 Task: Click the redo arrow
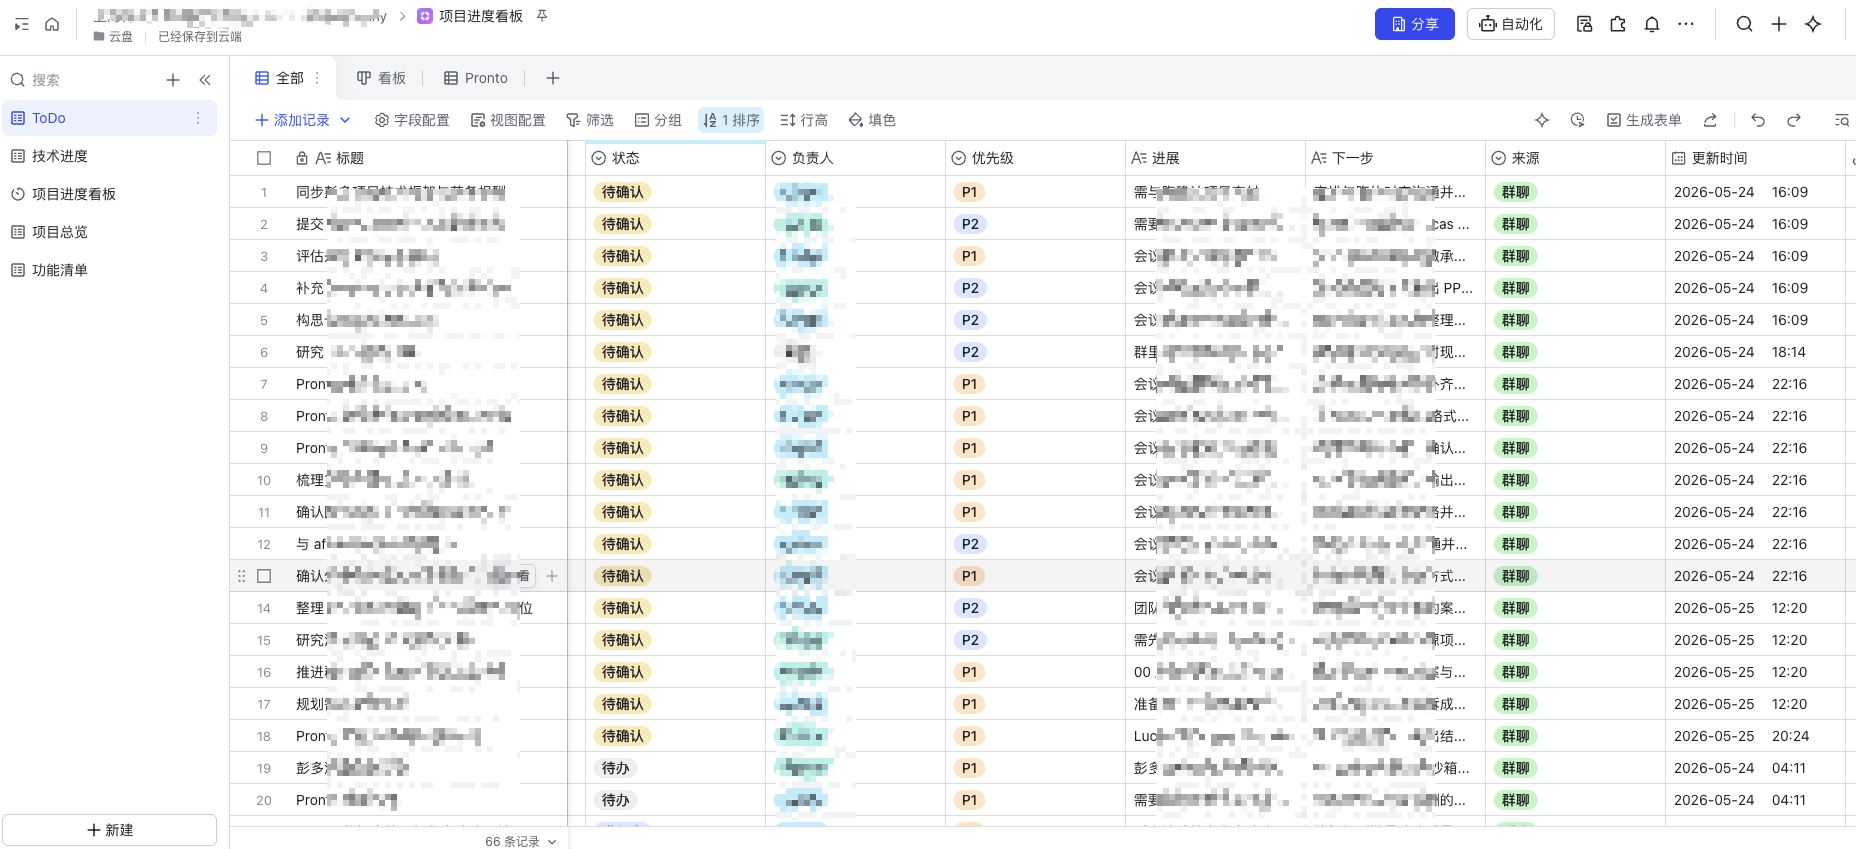tap(1794, 120)
